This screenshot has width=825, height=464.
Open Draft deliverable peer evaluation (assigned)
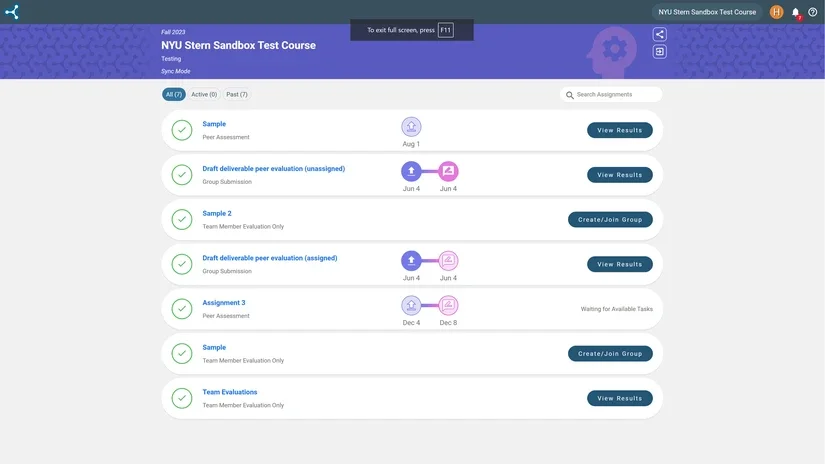pos(270,258)
